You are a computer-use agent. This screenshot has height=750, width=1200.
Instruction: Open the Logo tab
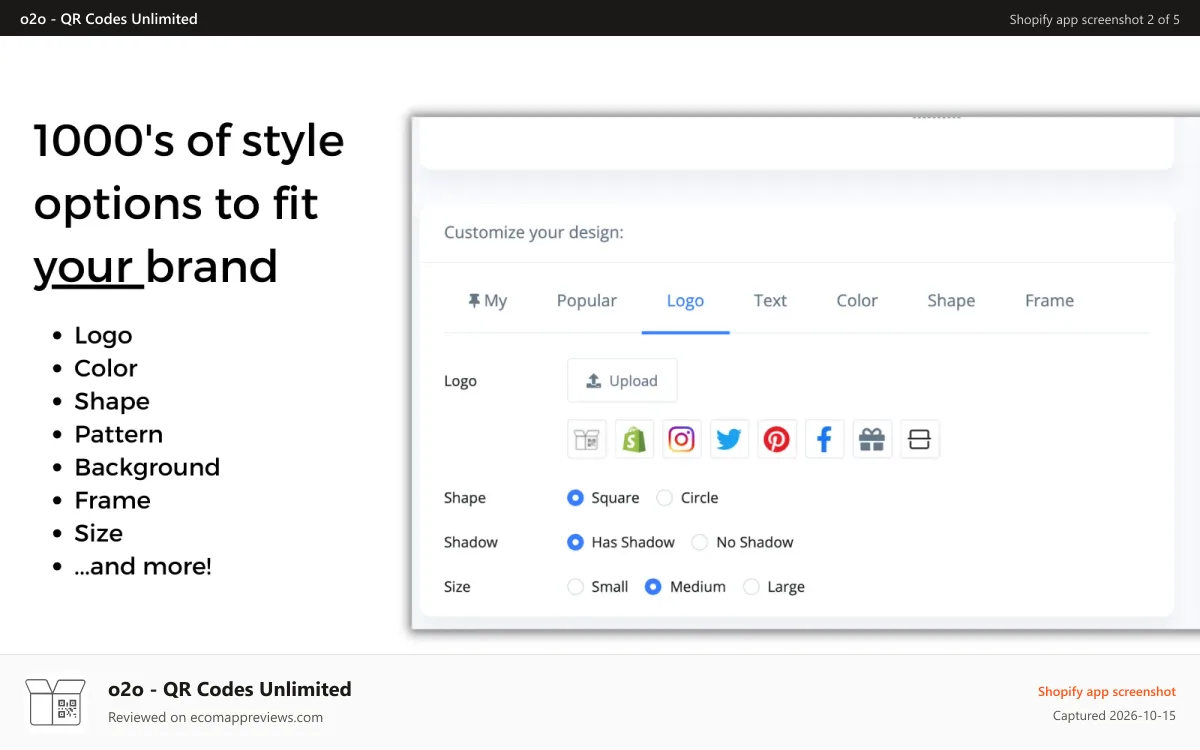(685, 300)
